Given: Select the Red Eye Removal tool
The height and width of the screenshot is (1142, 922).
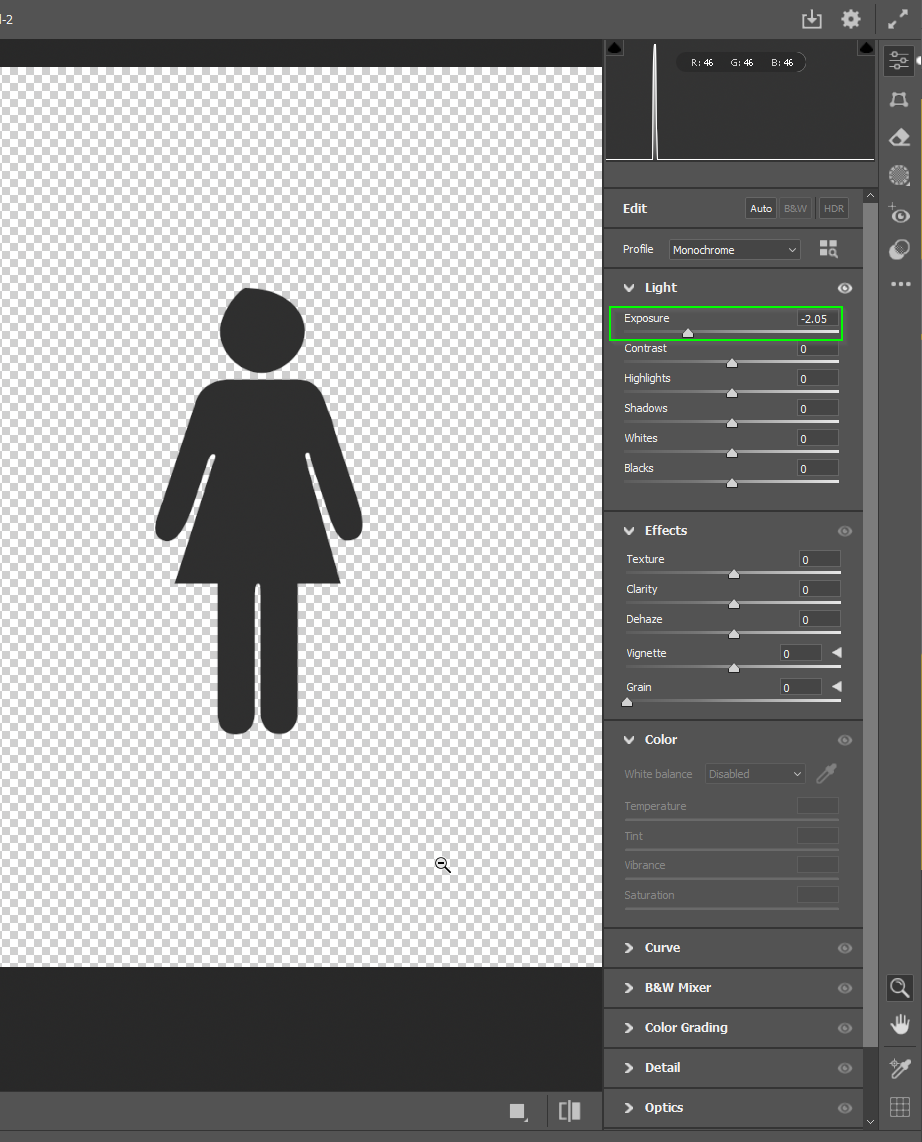Looking at the screenshot, I should pos(898,214).
